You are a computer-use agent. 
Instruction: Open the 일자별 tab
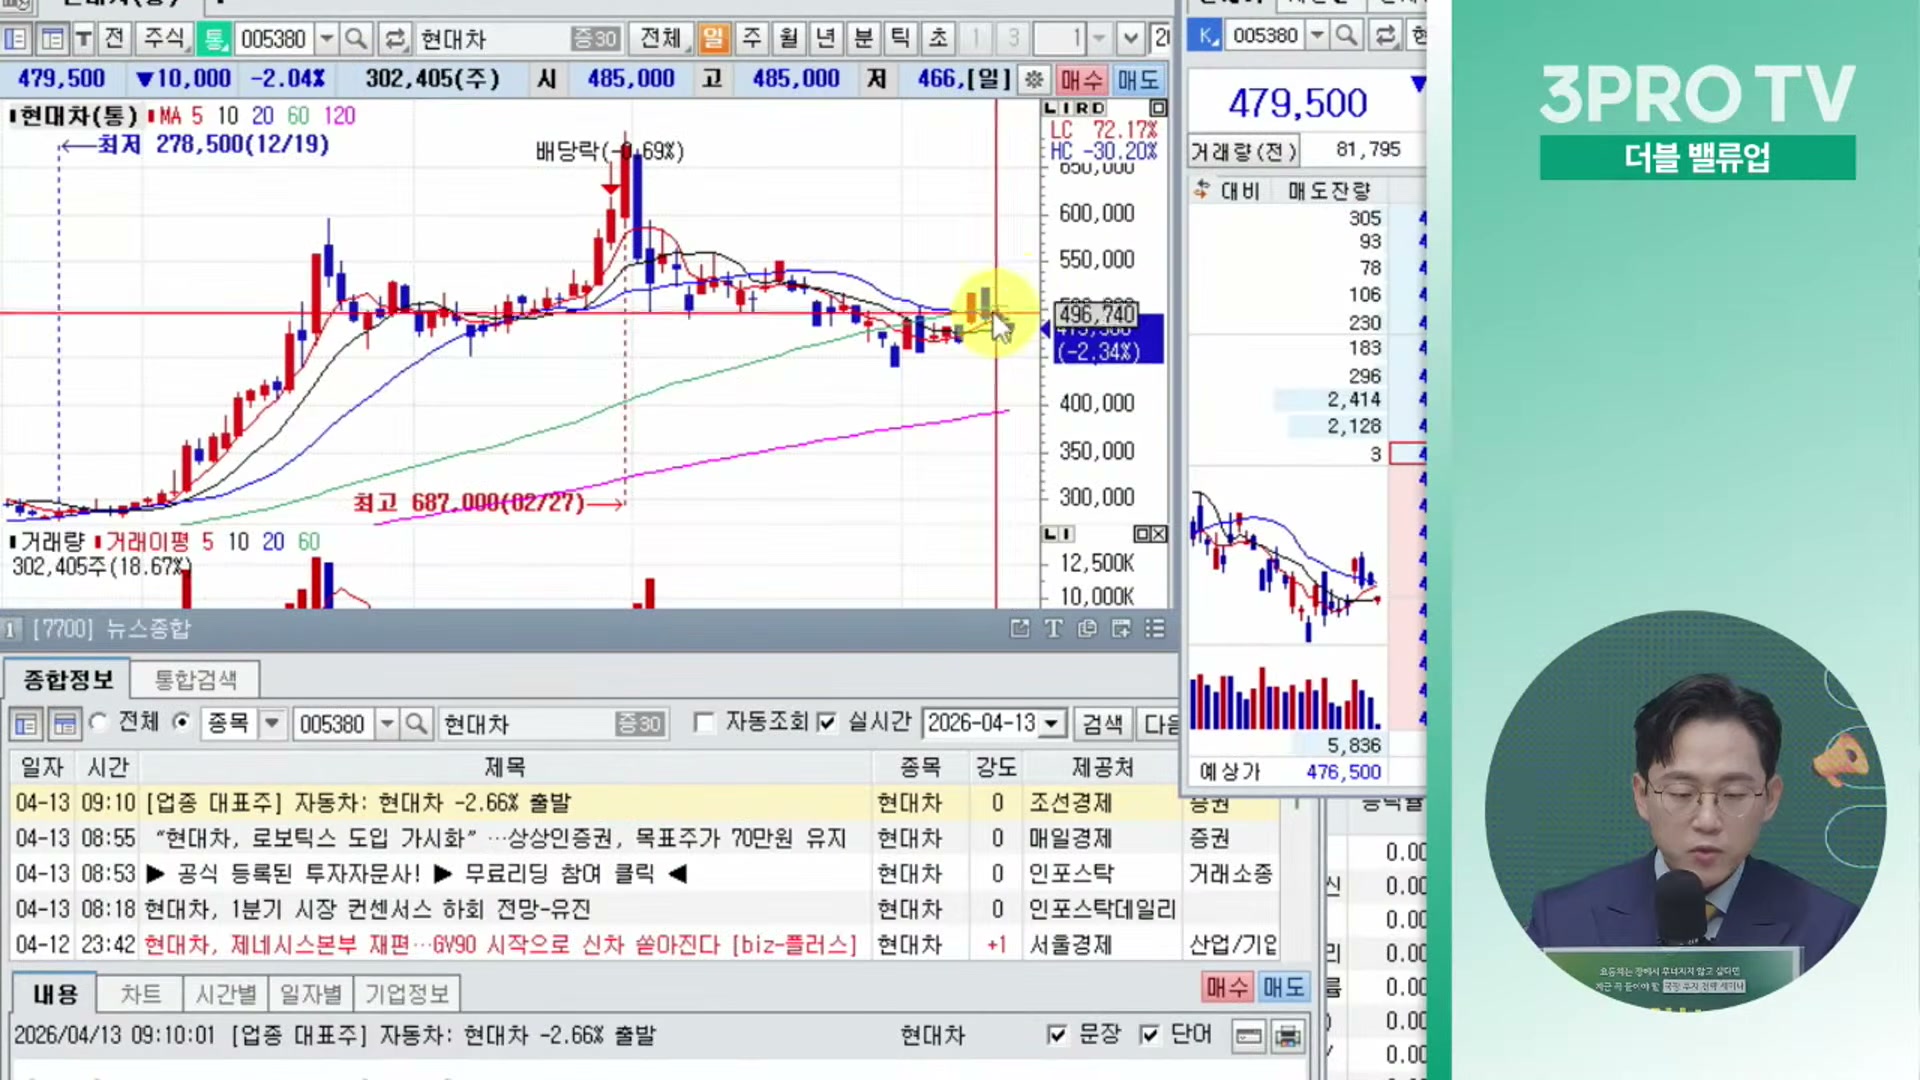pos(310,994)
